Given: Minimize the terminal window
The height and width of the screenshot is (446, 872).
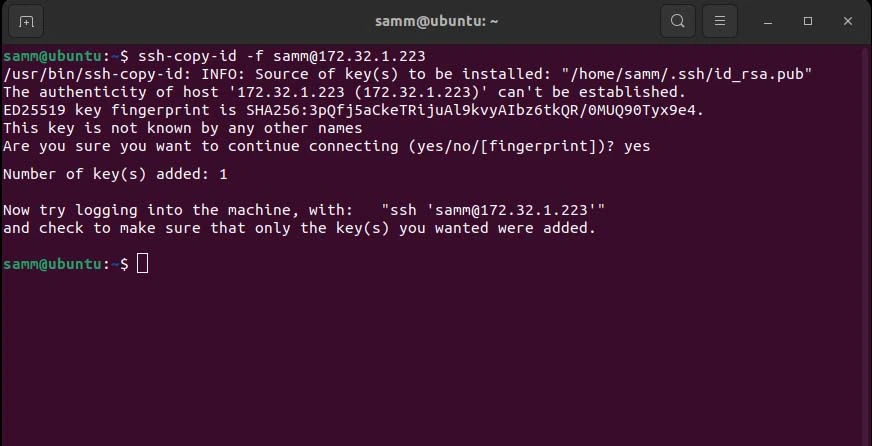Looking at the screenshot, I should (x=768, y=22).
